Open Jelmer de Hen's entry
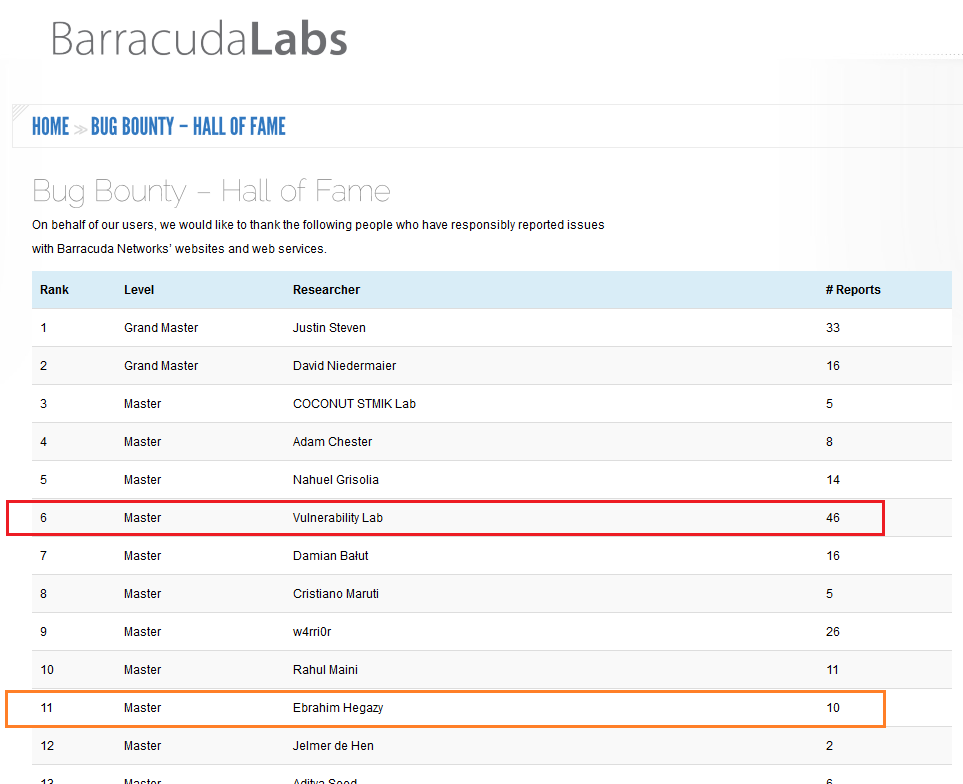The width and height of the screenshot is (963, 784). point(333,745)
